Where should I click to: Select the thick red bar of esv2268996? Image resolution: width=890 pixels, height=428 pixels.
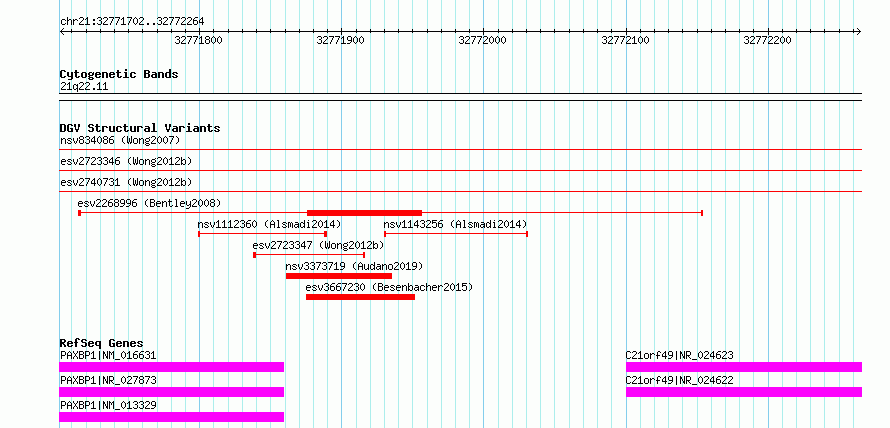tap(364, 213)
